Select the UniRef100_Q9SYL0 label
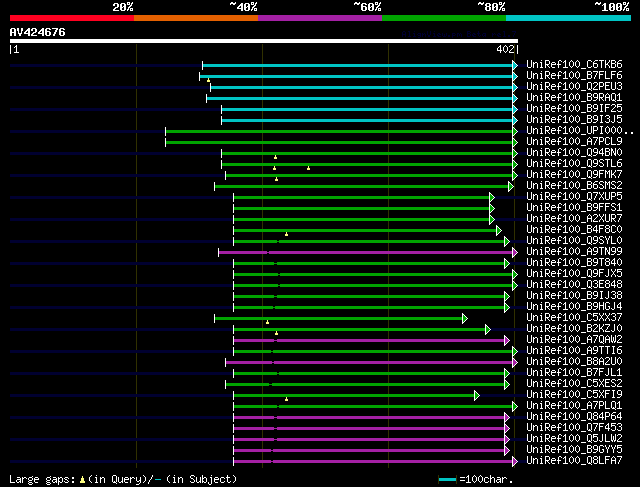This screenshot has width=640, height=487. coord(574,241)
